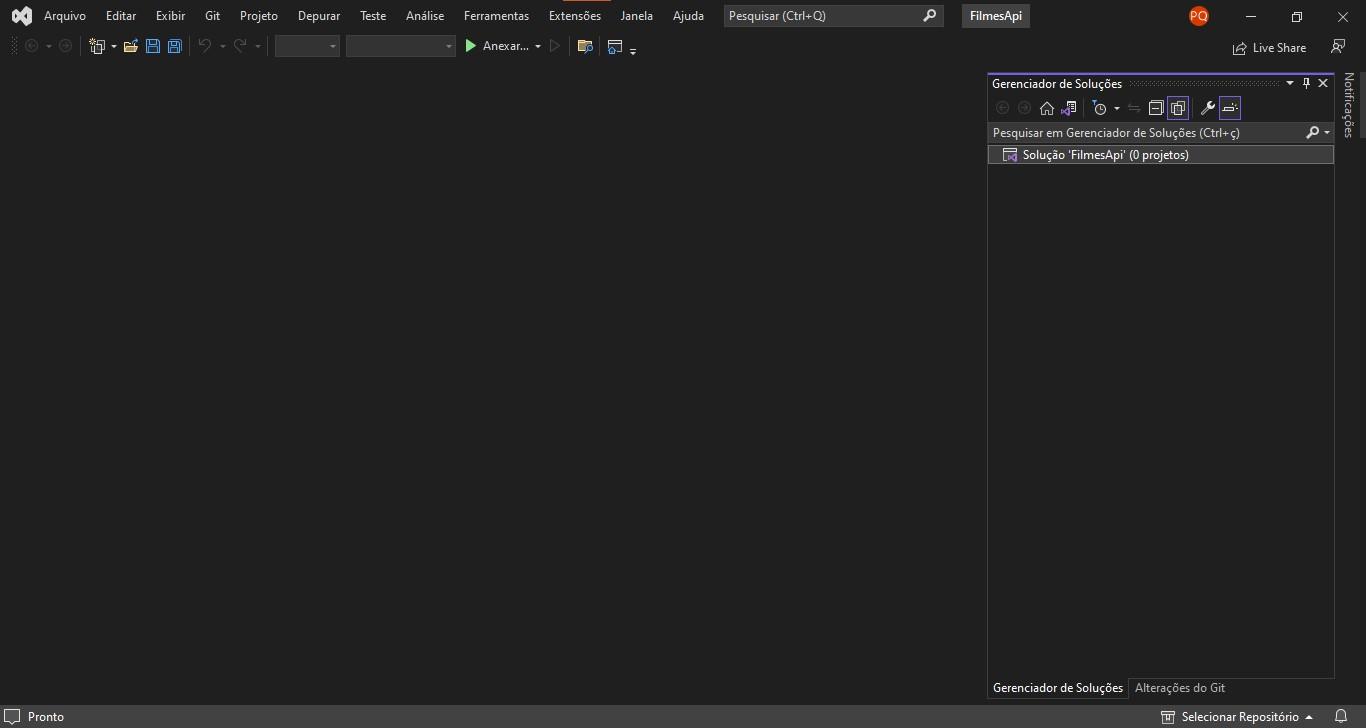
Task: Open the Ajuda menu
Action: 688,16
